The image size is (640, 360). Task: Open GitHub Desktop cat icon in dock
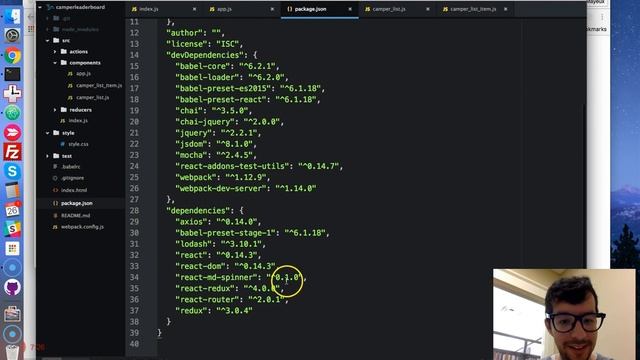click(12, 287)
